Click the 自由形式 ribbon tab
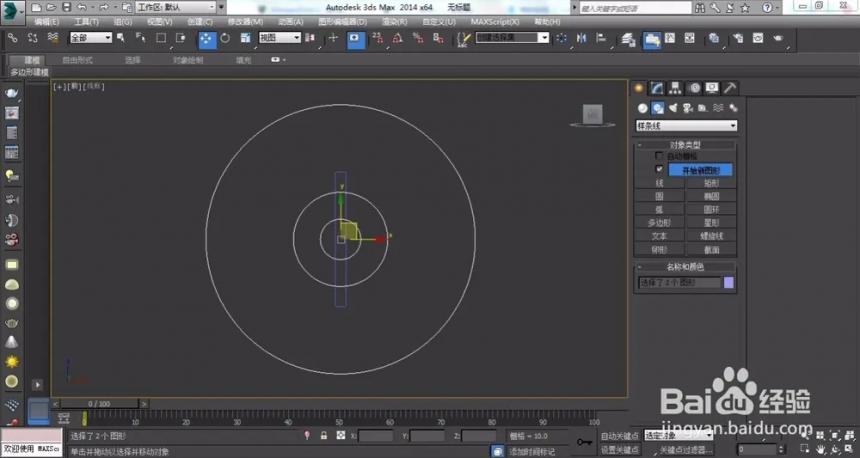This screenshot has width=860, height=458. (x=77, y=60)
